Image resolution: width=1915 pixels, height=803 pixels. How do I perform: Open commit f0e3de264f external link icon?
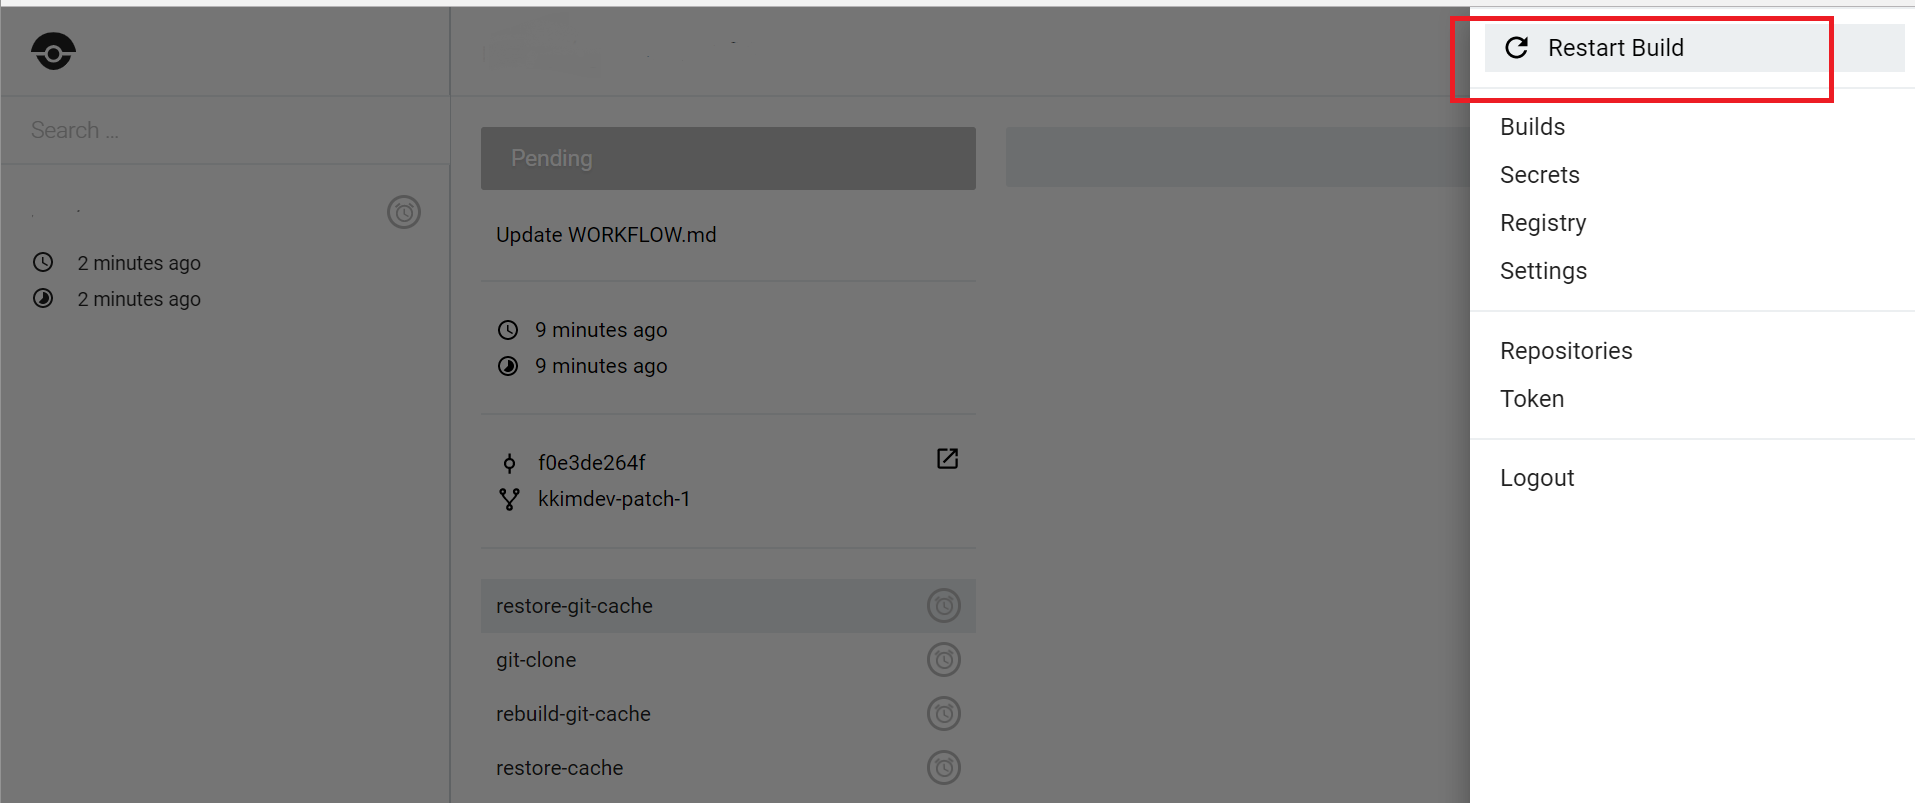(947, 459)
